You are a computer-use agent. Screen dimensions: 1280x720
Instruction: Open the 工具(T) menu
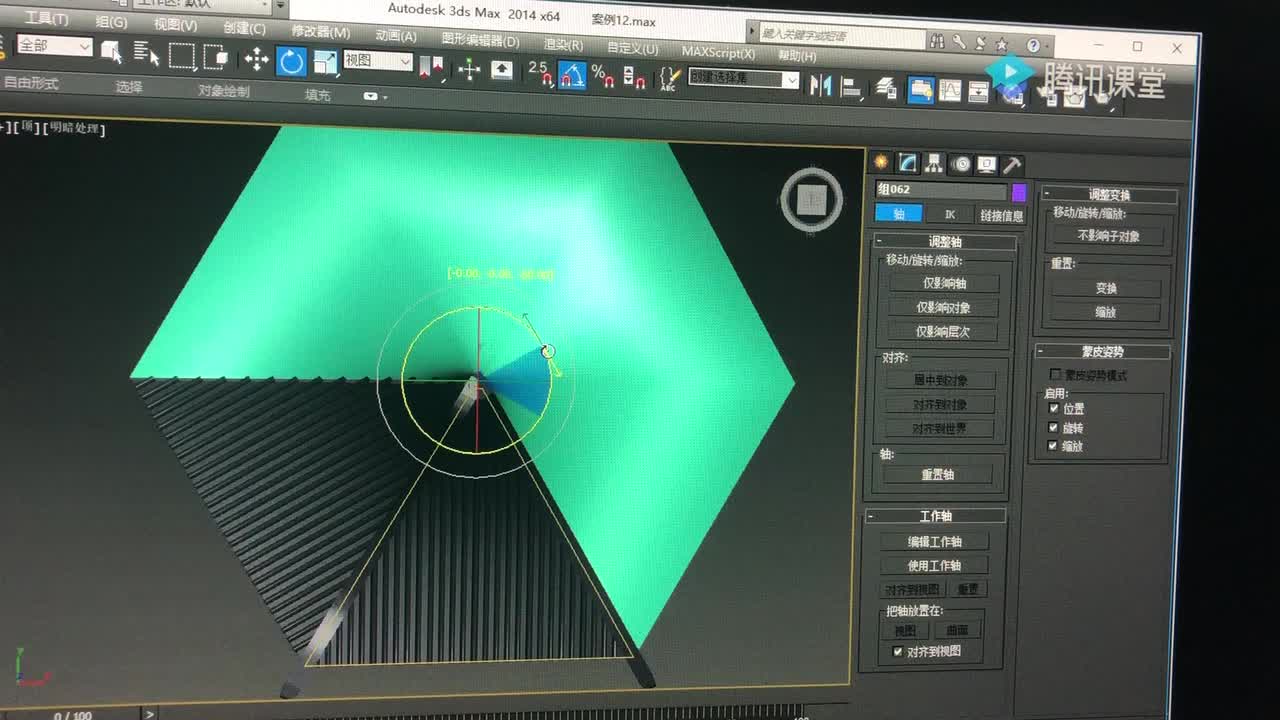tap(46, 19)
